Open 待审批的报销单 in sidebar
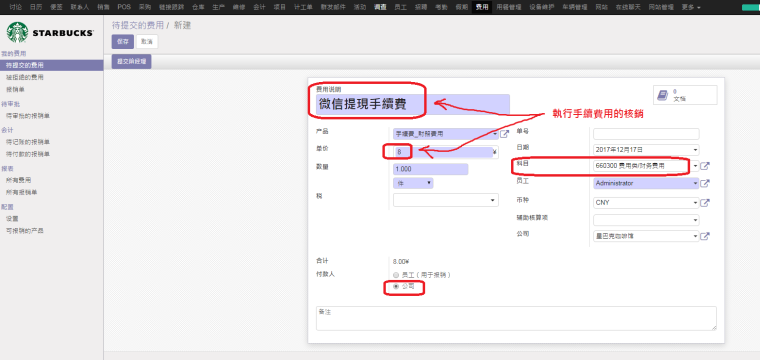 (28, 116)
